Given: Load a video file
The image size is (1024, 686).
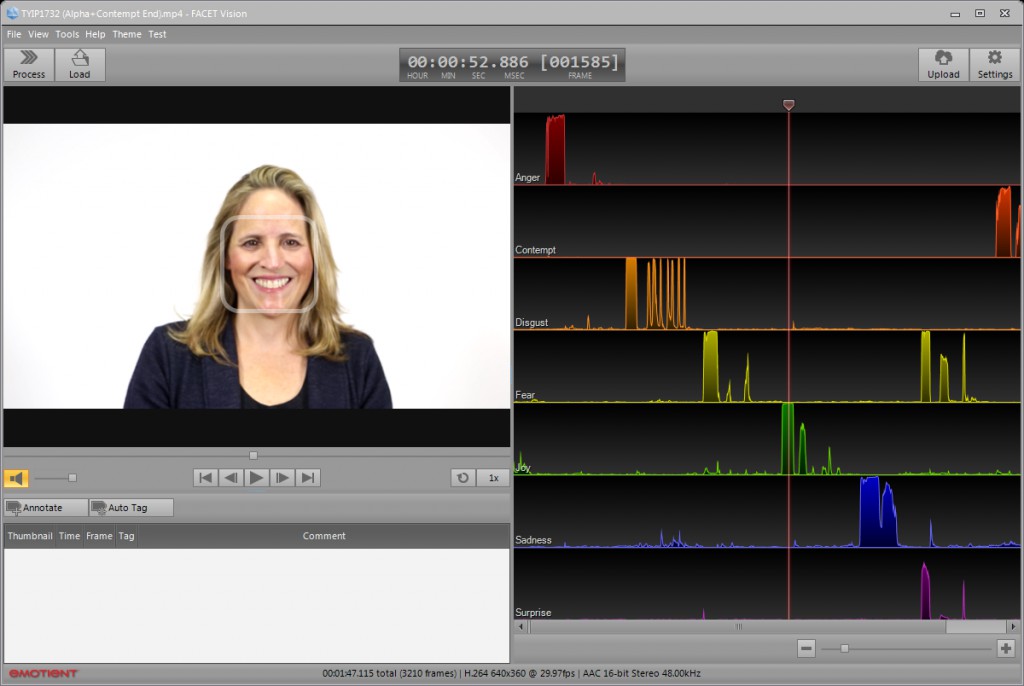Looking at the screenshot, I should pos(80,65).
